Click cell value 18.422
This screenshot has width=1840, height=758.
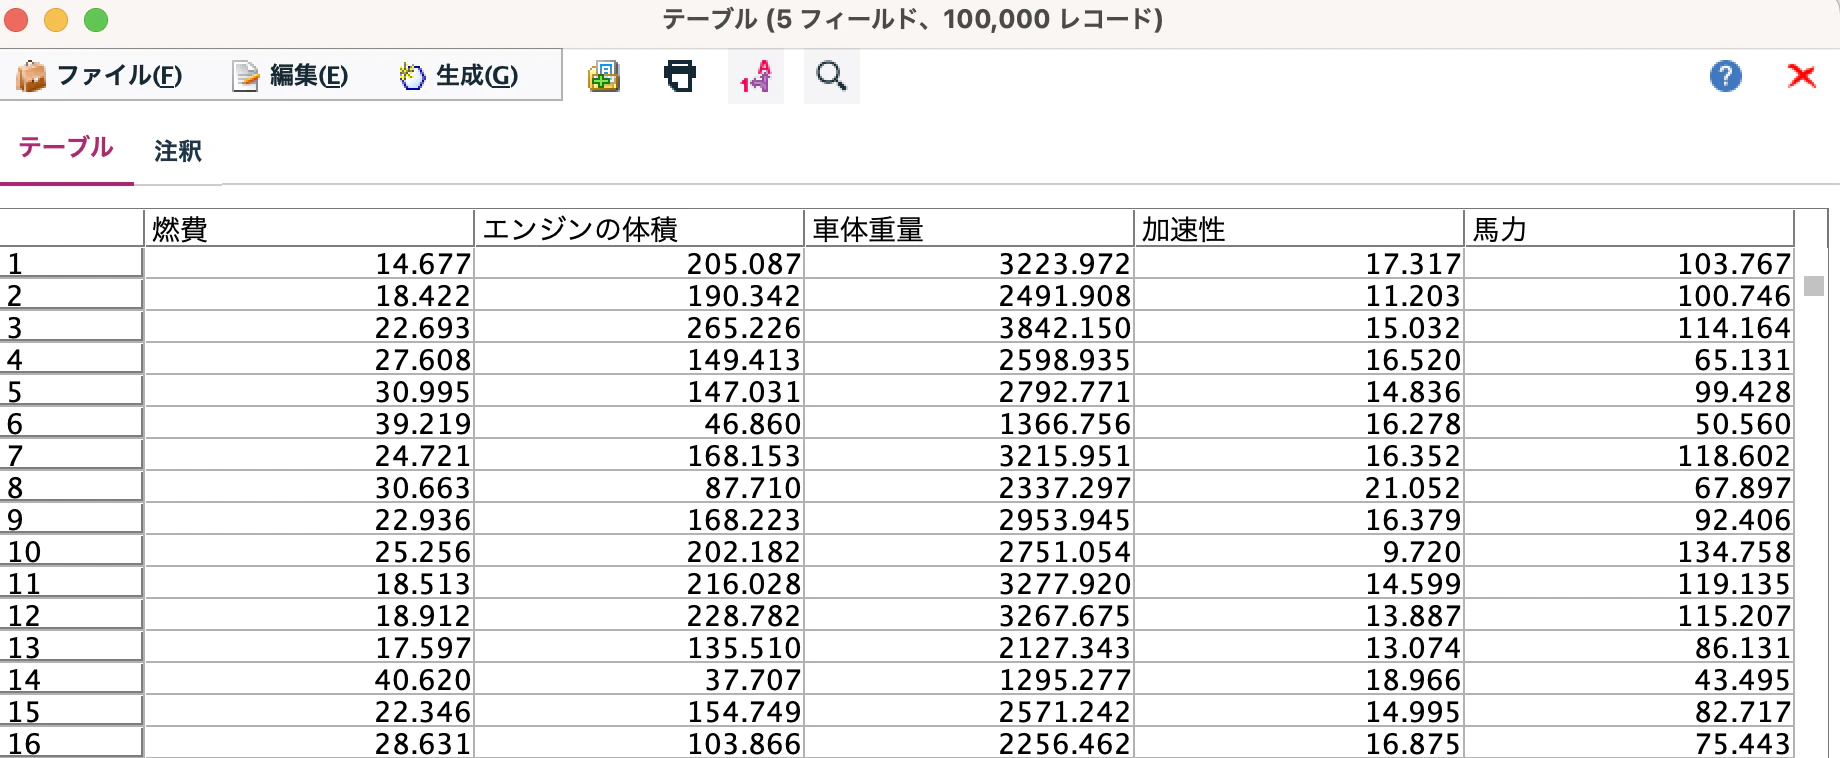tap(422, 296)
